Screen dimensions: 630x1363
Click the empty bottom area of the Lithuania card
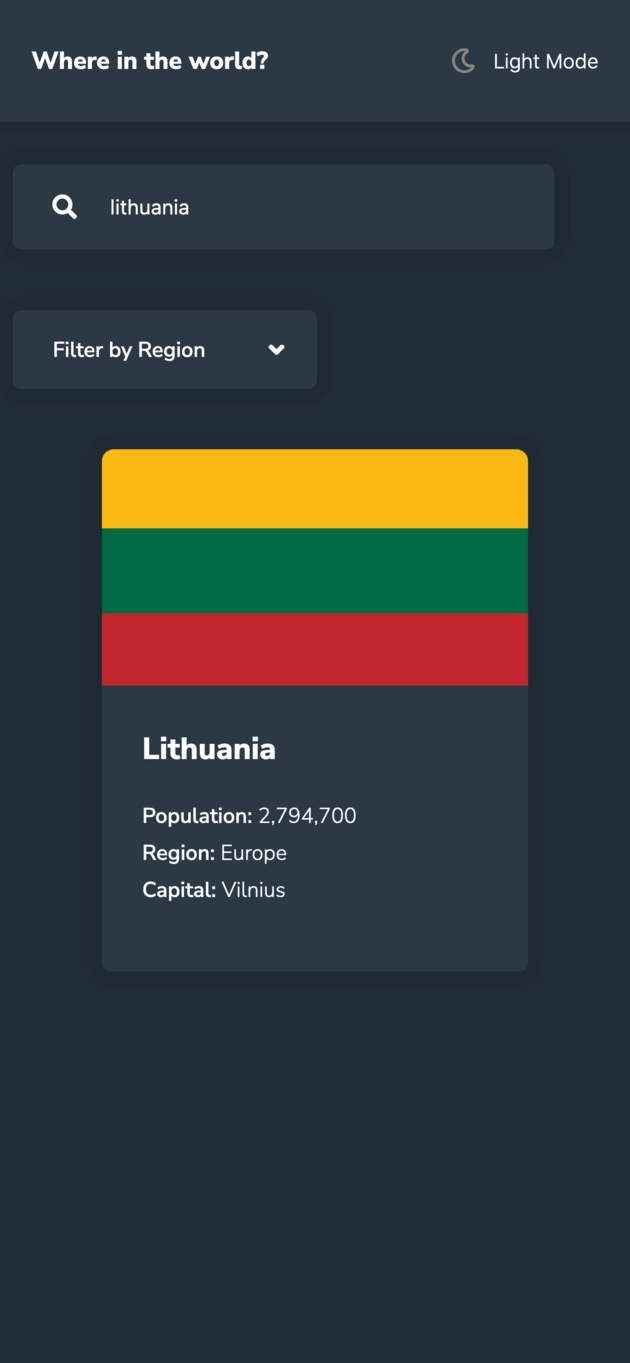tap(315, 940)
